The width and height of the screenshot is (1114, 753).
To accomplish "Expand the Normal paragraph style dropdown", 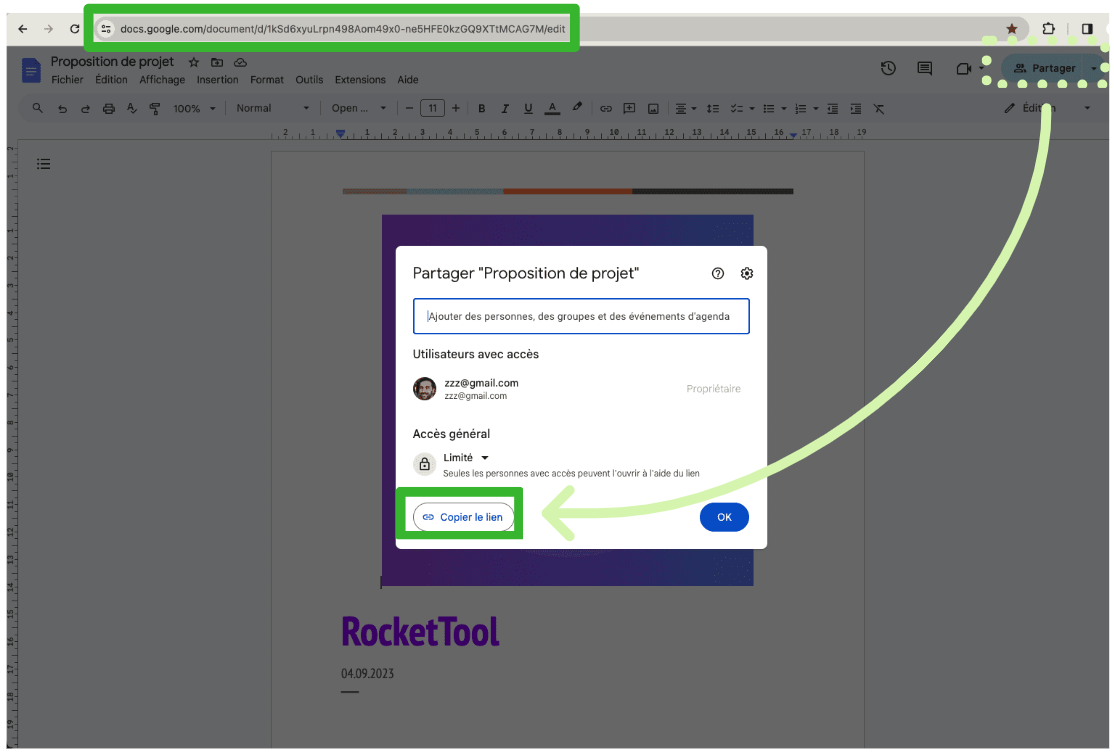I will coord(272,108).
